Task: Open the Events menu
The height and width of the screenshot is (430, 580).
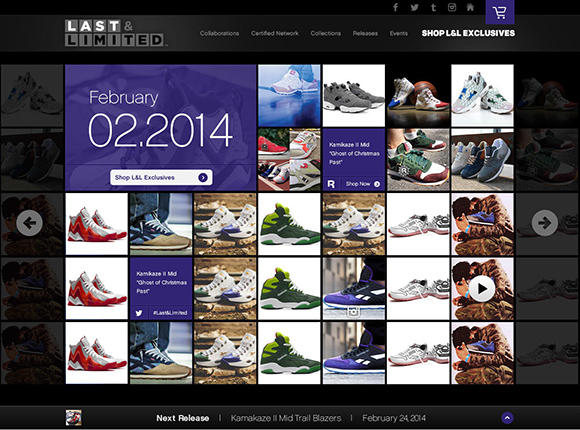Action: coord(398,33)
